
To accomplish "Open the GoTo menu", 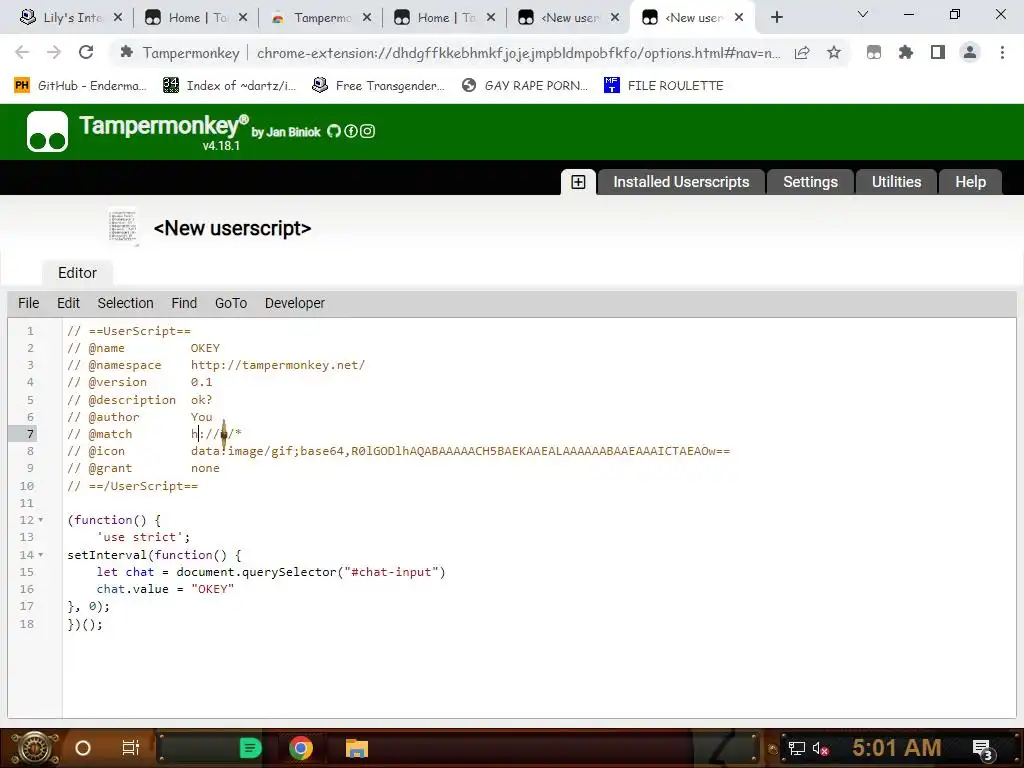I will pyautogui.click(x=231, y=303).
